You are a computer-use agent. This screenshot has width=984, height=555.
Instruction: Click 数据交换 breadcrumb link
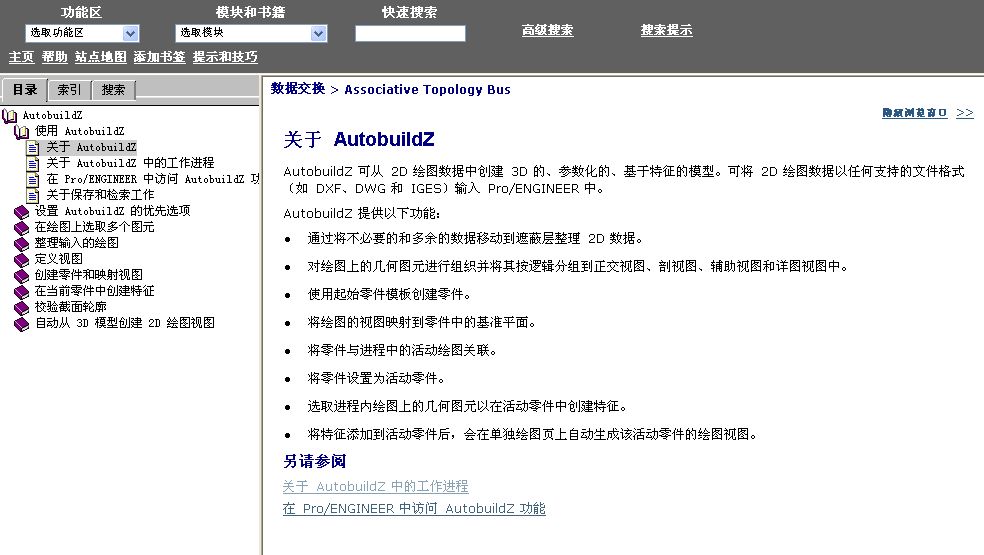pos(298,89)
